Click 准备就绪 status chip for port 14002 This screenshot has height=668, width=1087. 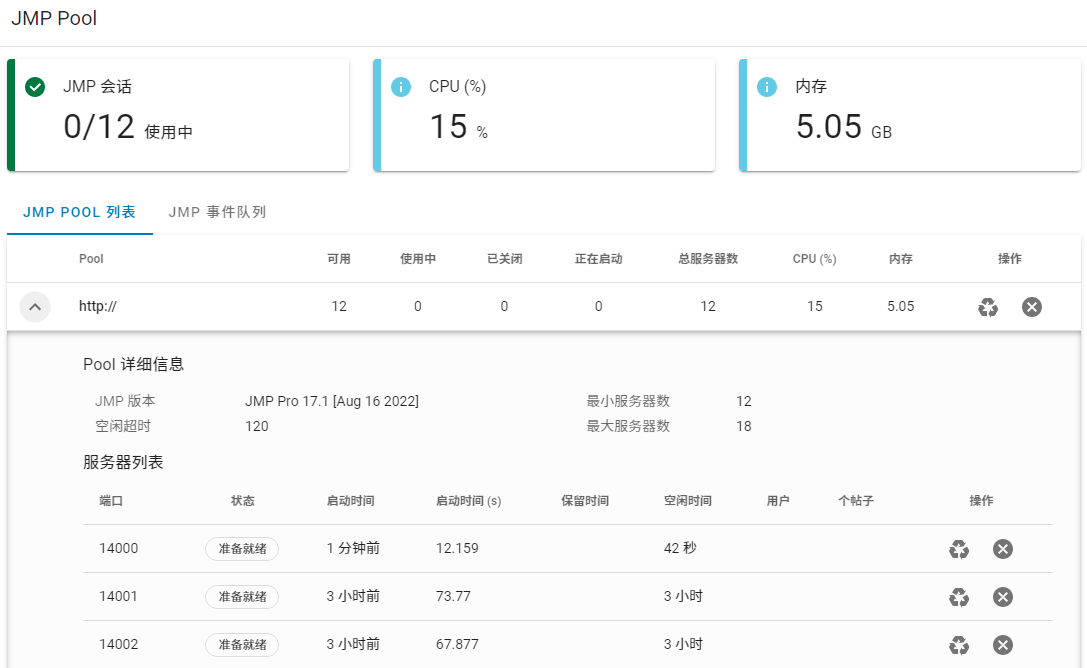point(242,645)
